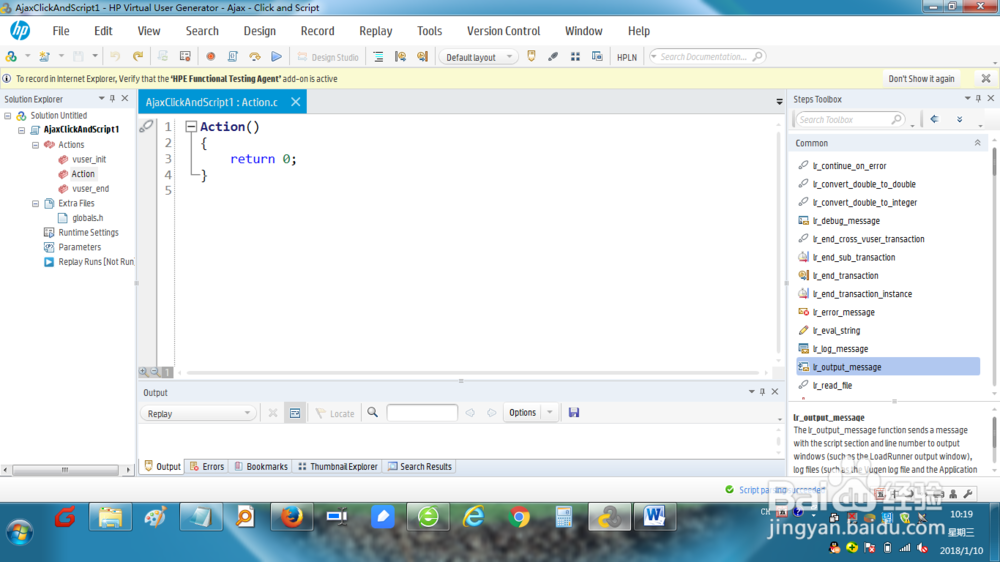Select Replay Runs node in Solution Explorer

96,262
